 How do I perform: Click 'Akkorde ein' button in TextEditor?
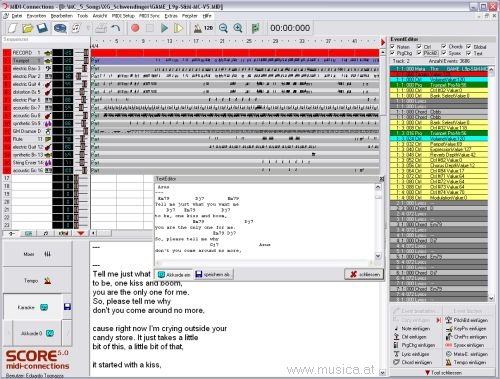174,275
